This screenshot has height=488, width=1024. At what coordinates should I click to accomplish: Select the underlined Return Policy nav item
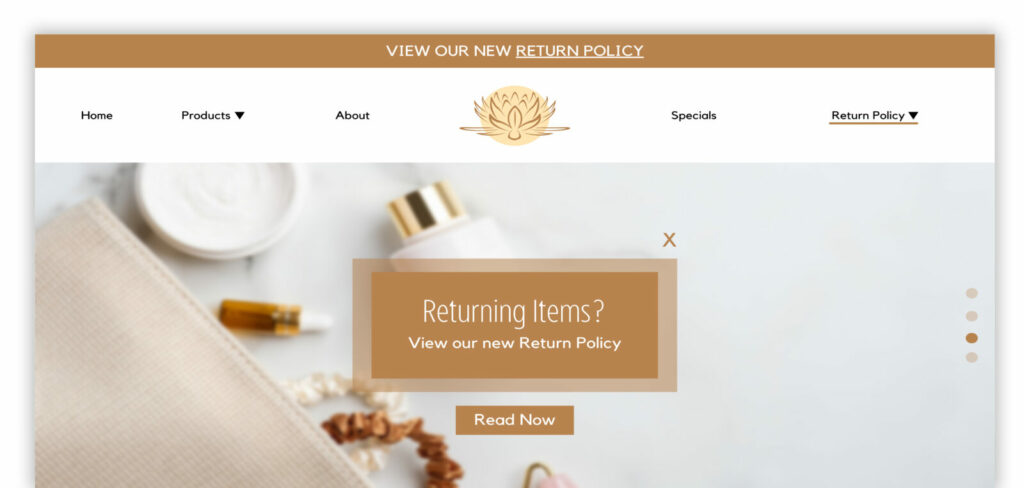(868, 116)
